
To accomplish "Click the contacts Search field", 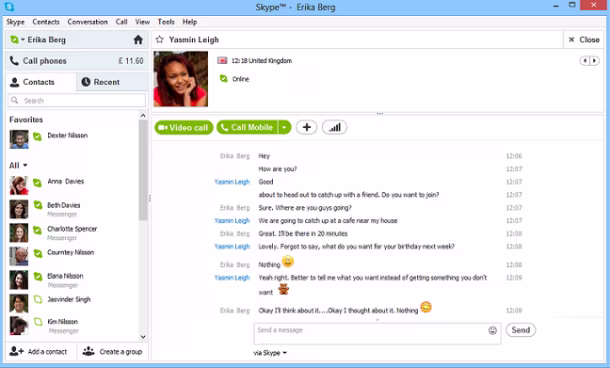I will (77, 100).
